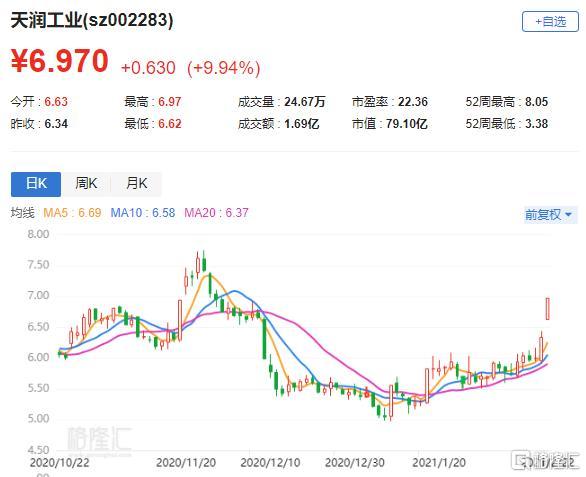The width and height of the screenshot is (586, 477).
Task: Click the 今开 6.63 opening price
Action: pos(39,102)
